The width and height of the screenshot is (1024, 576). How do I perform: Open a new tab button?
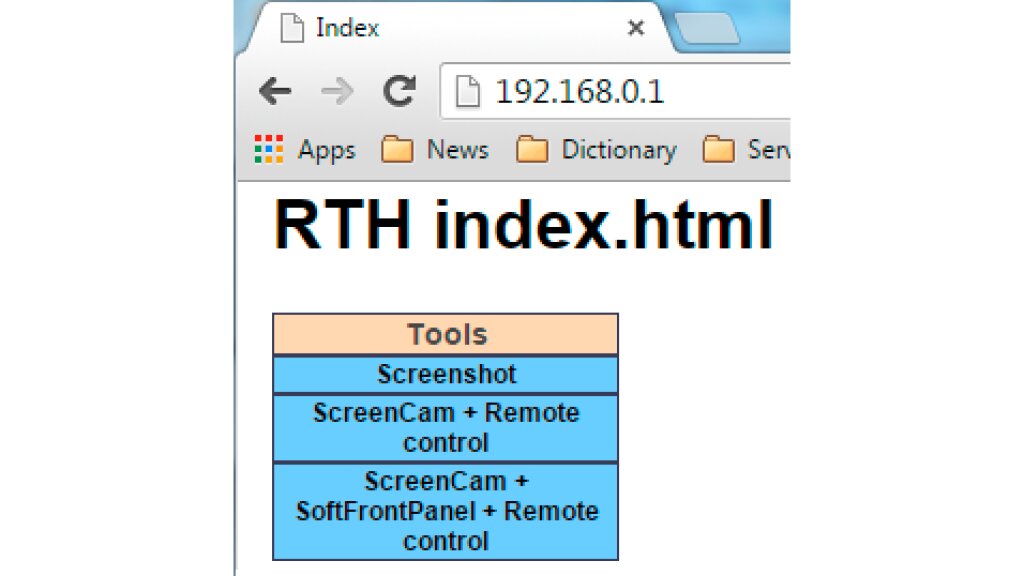click(708, 29)
